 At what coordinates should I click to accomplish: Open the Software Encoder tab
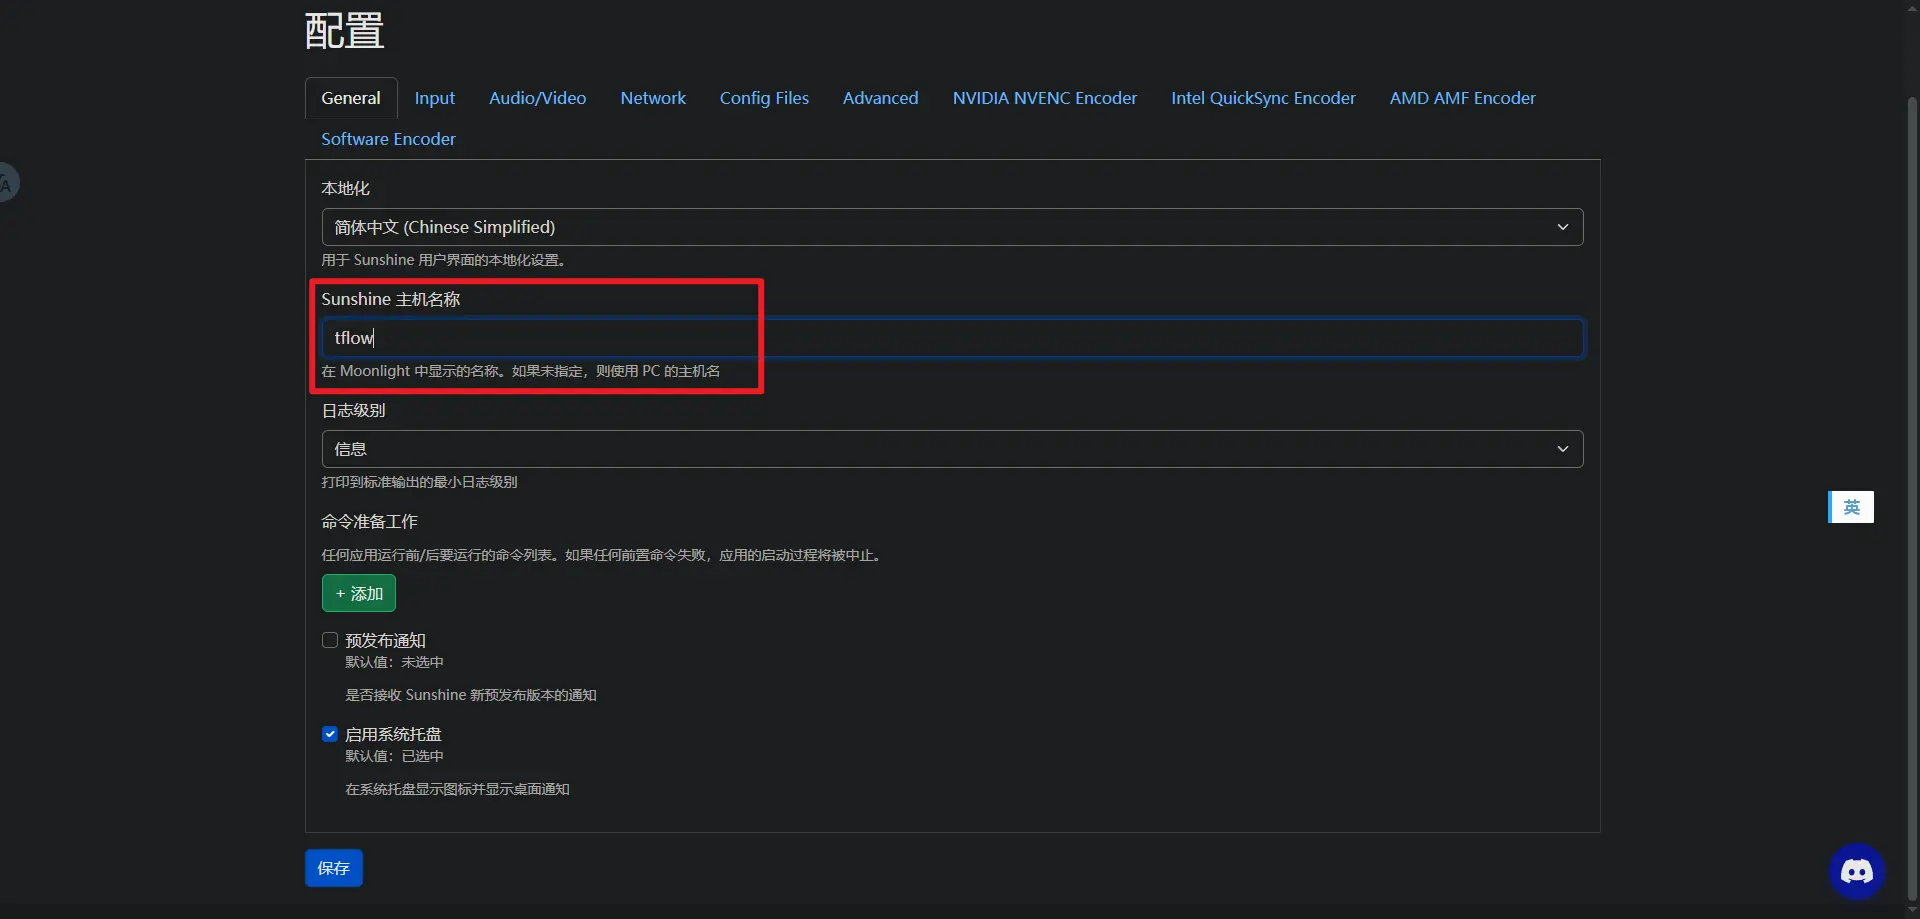[x=388, y=139]
